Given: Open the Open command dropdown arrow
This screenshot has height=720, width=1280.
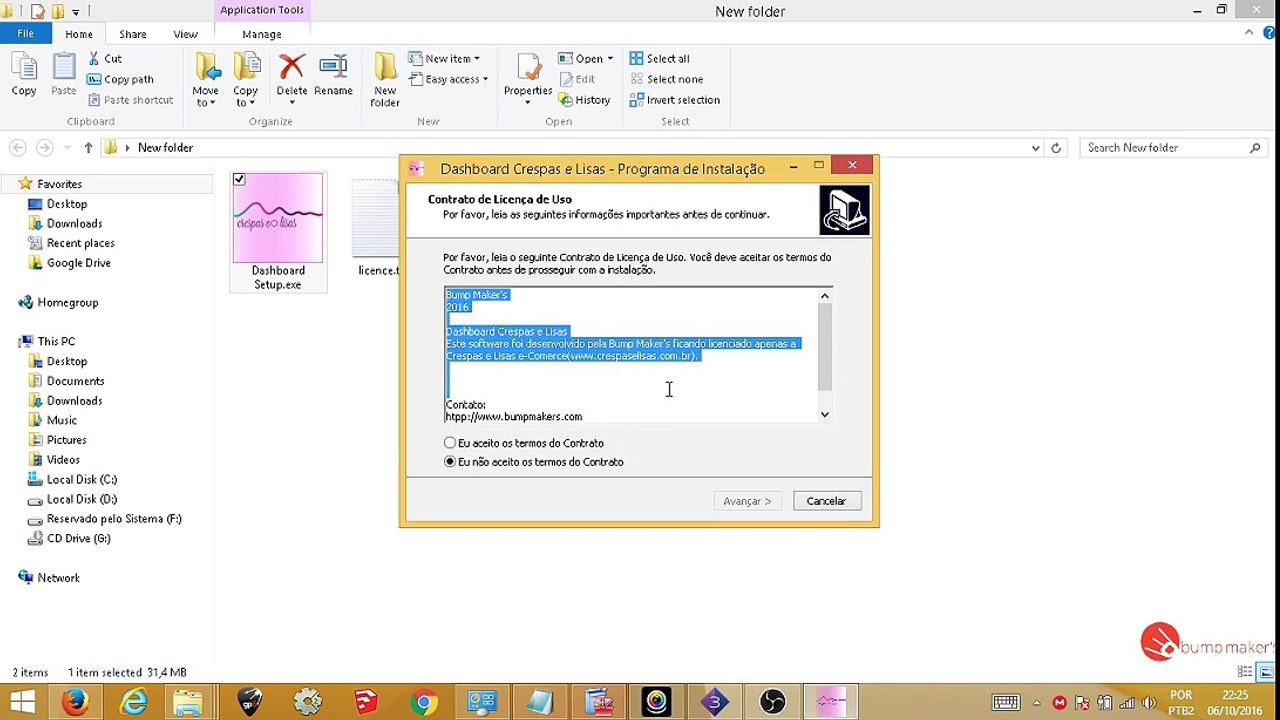Looking at the screenshot, I should click(x=610, y=59).
